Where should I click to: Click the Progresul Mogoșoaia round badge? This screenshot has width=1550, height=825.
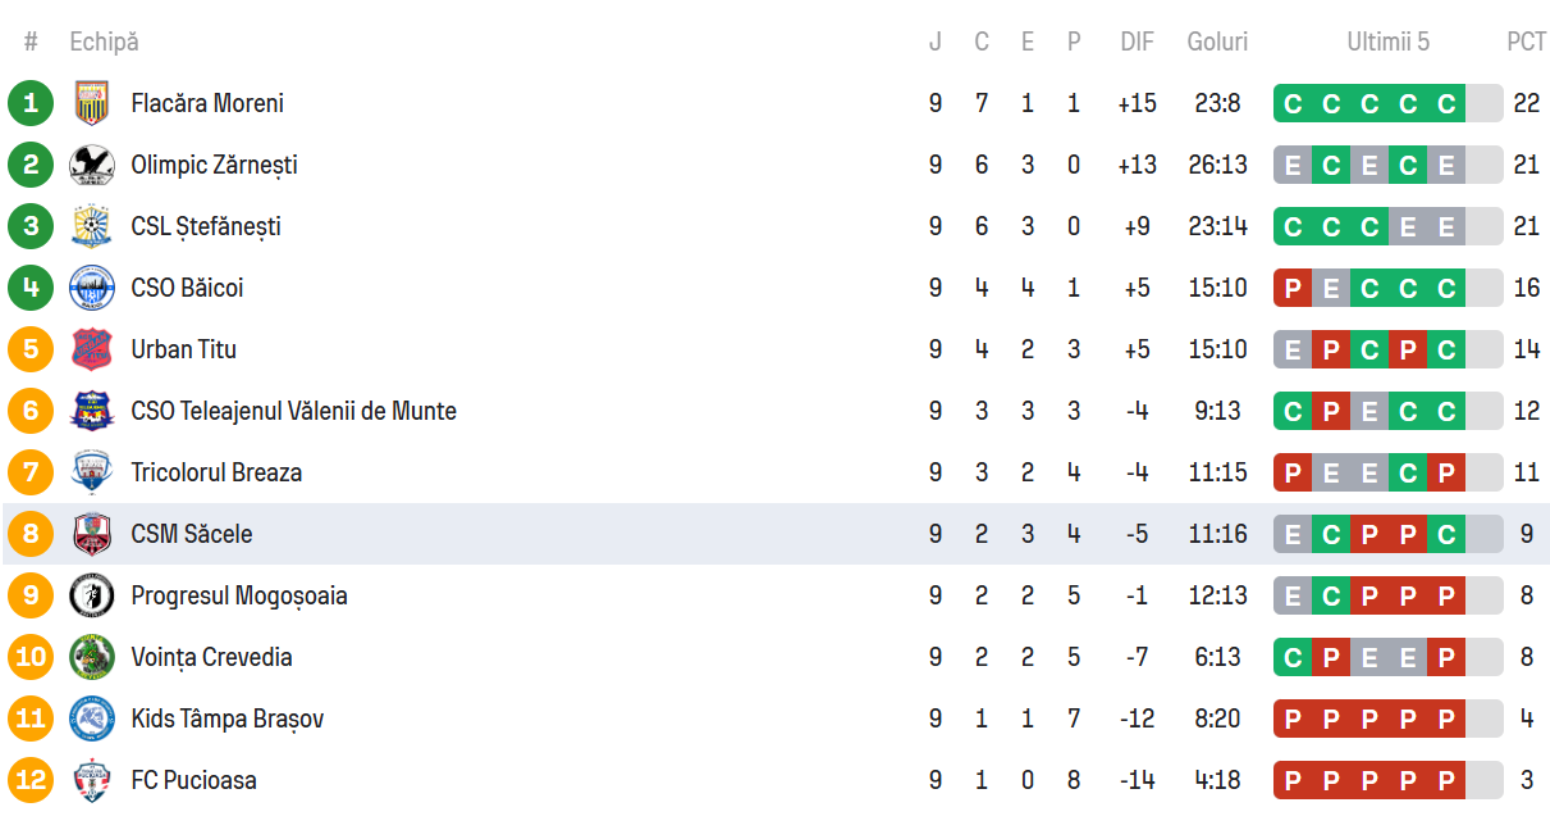click(91, 596)
